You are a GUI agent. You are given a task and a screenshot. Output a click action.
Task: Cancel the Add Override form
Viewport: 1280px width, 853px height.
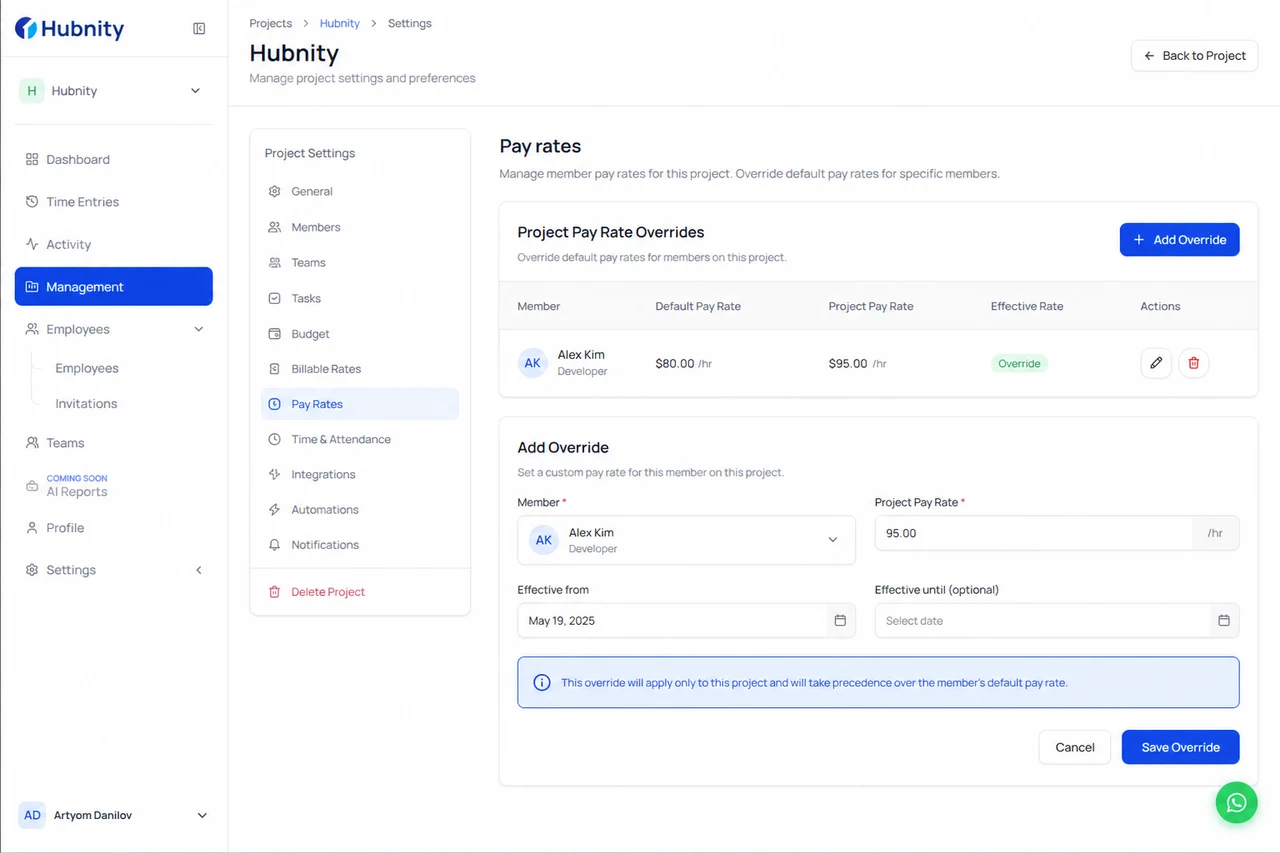[x=1075, y=747]
